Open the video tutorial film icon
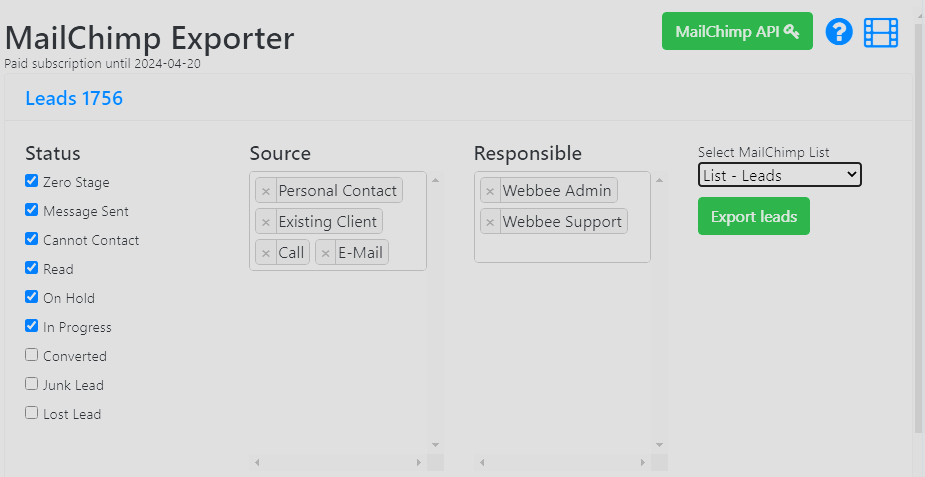 881,32
